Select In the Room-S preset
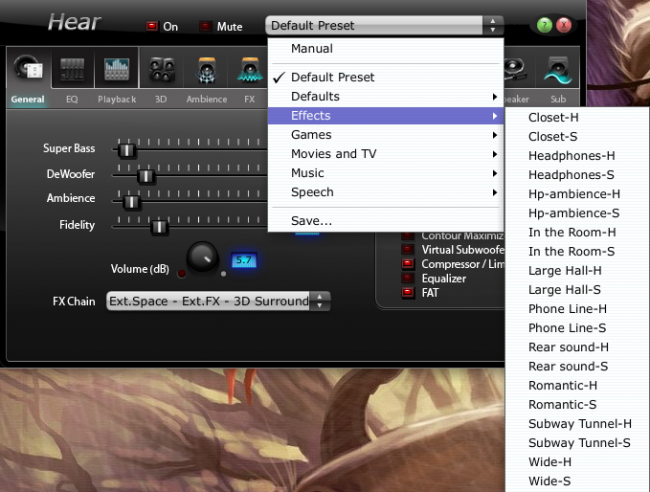 tap(577, 252)
